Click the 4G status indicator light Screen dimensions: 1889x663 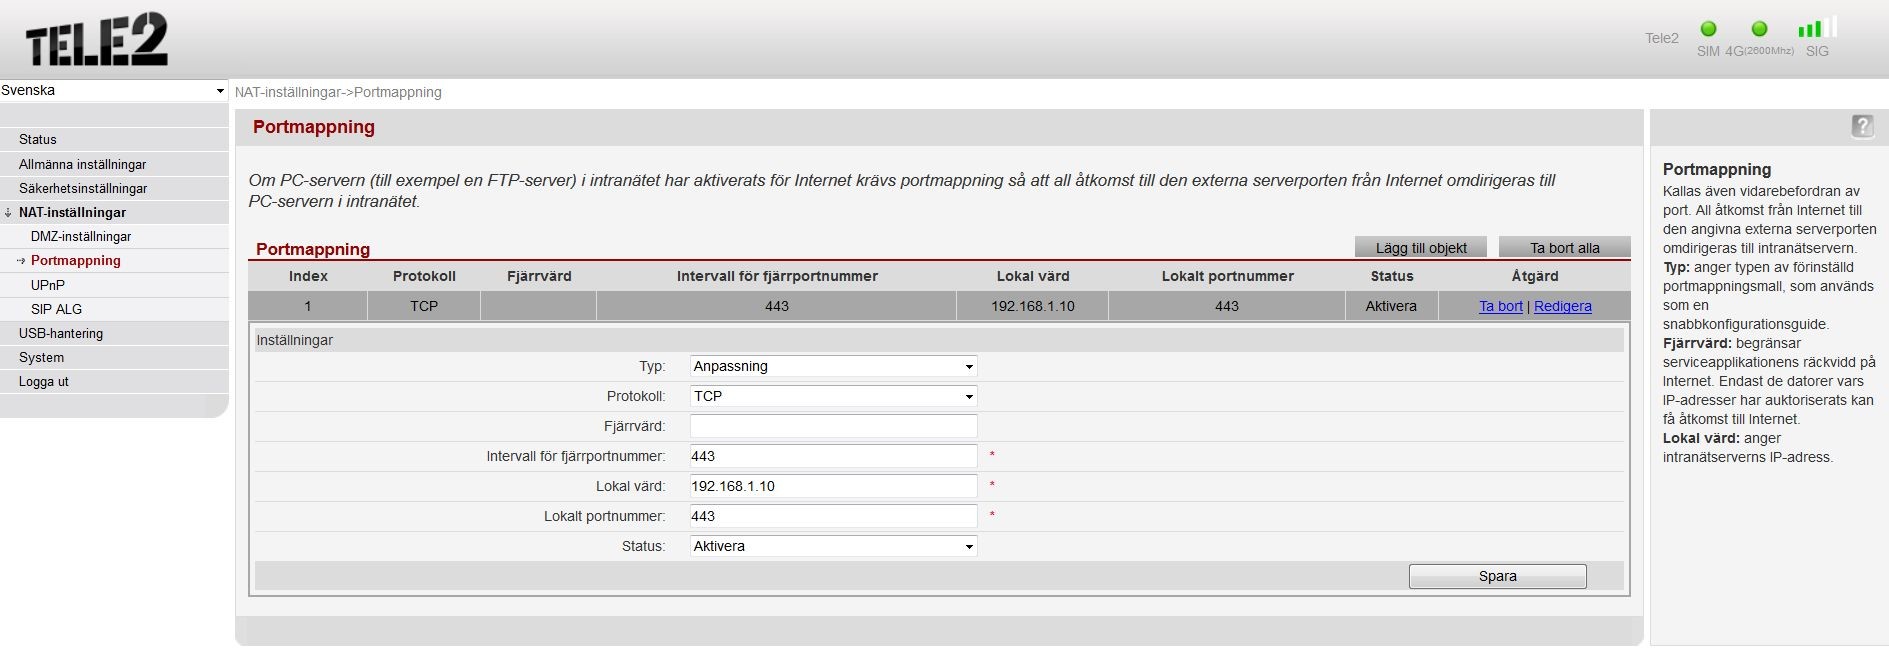point(1759,29)
